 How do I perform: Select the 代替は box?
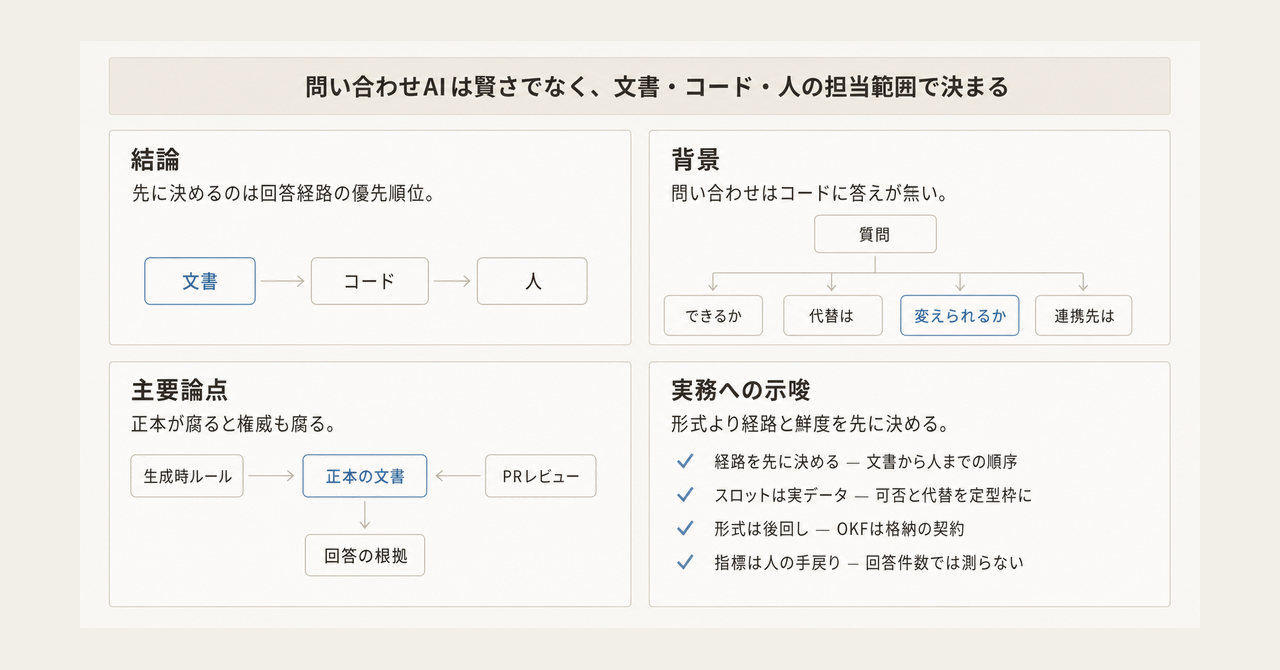[x=832, y=315]
